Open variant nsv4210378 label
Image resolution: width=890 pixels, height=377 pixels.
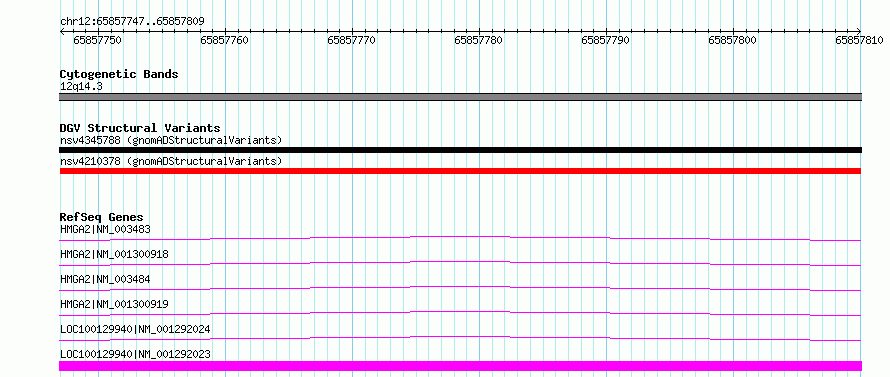pos(171,162)
